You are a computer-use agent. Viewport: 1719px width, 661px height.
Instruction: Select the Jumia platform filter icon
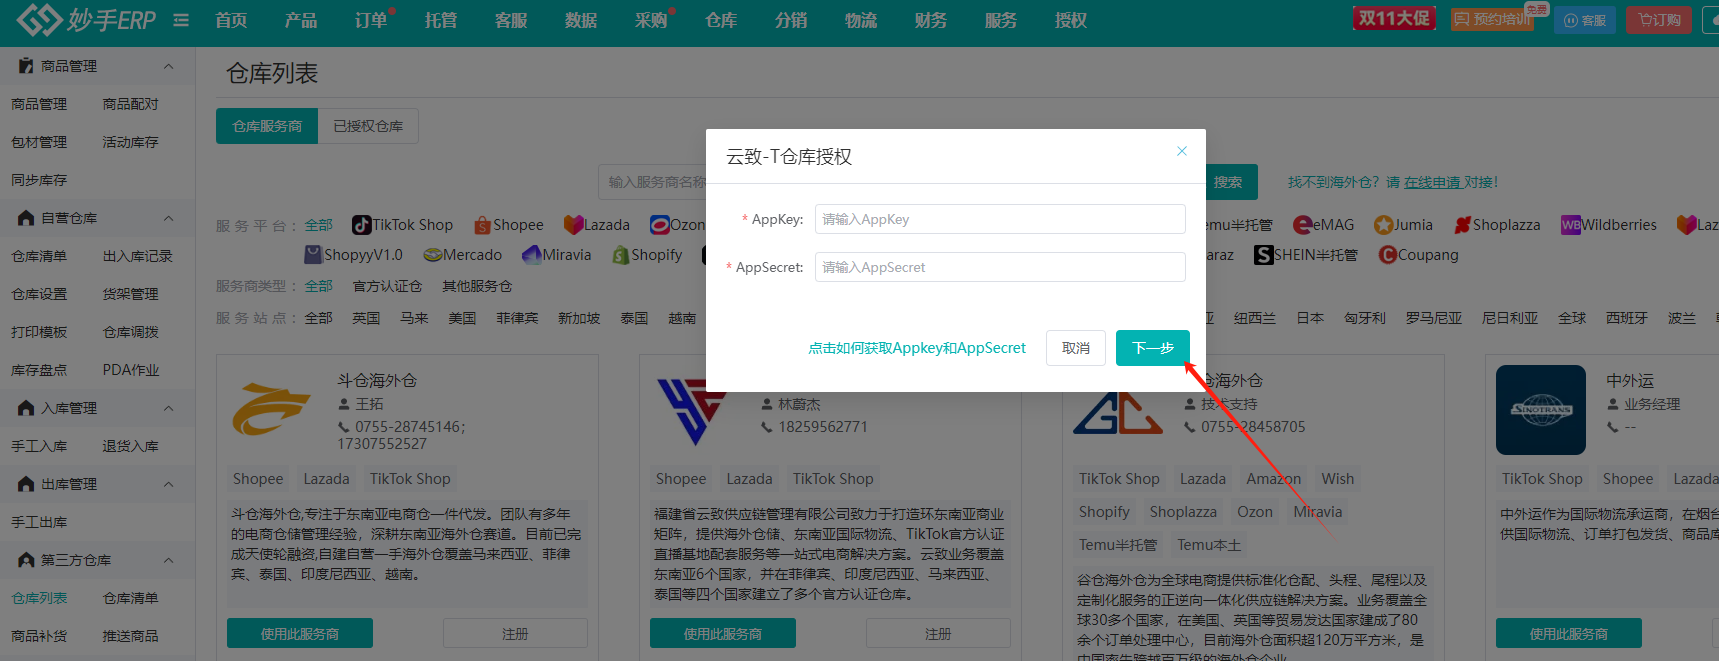[1383, 225]
